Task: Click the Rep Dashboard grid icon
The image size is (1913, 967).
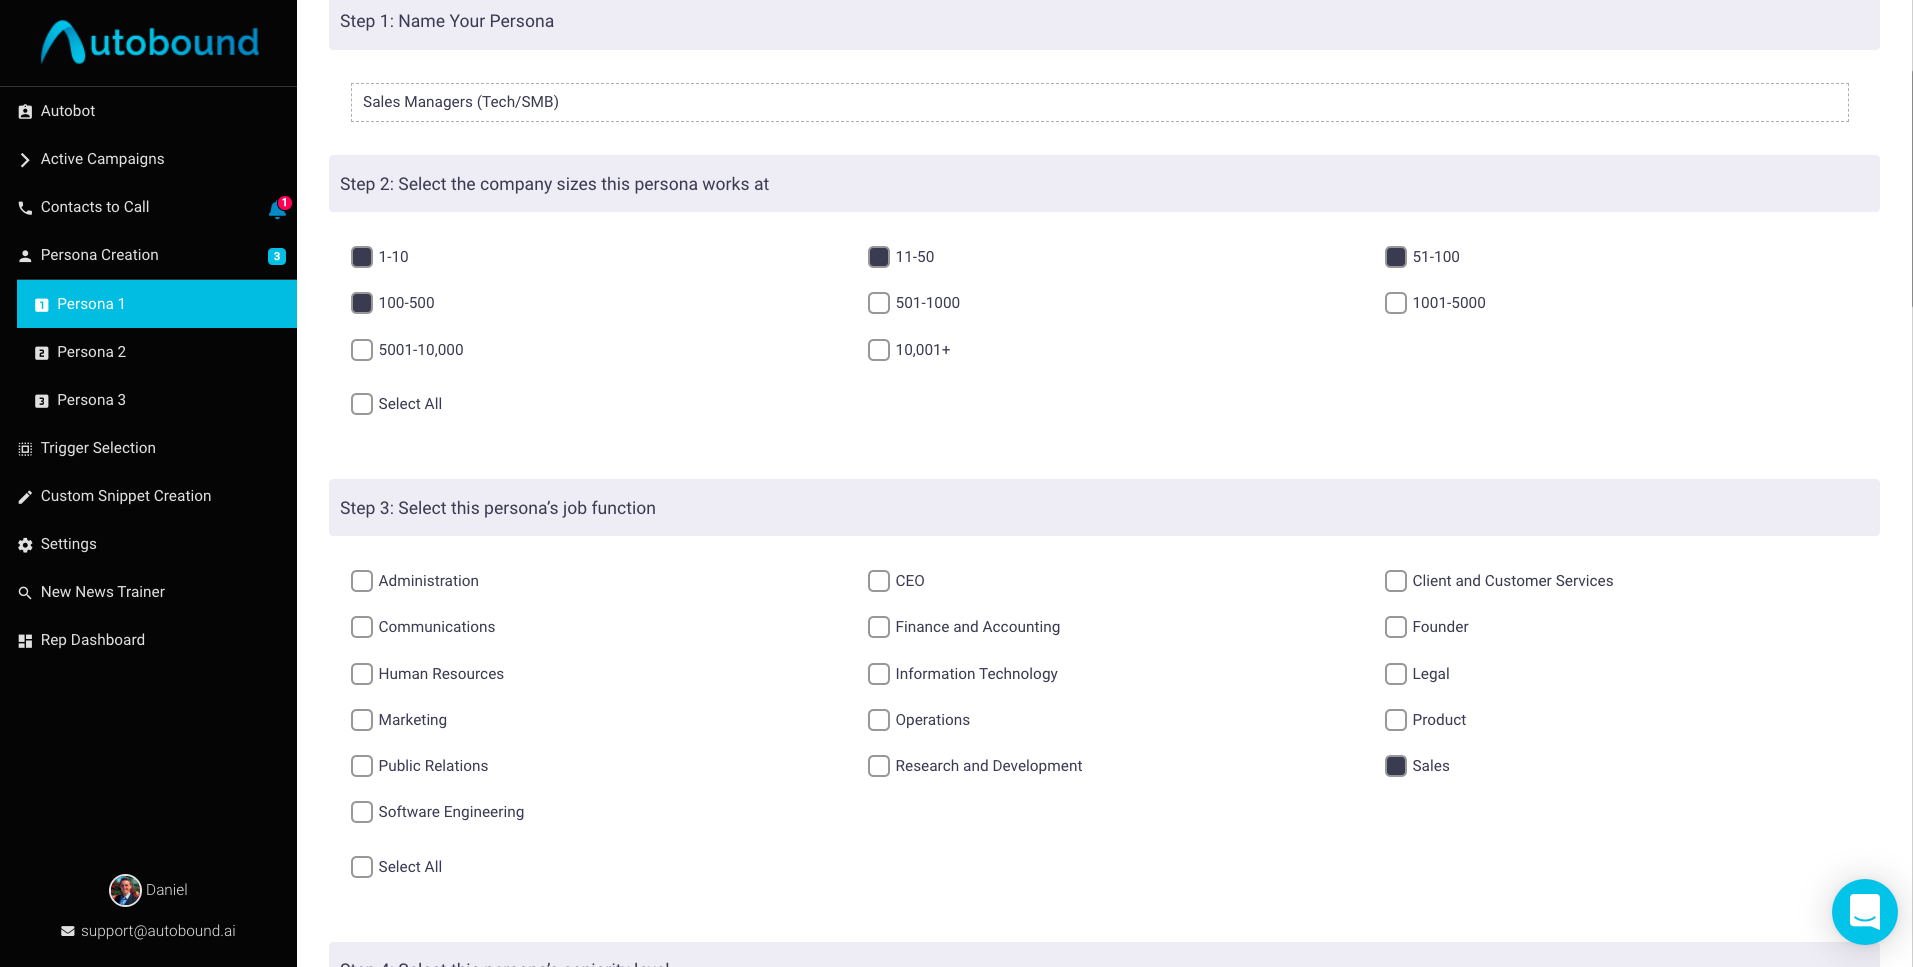Action: tap(25, 641)
